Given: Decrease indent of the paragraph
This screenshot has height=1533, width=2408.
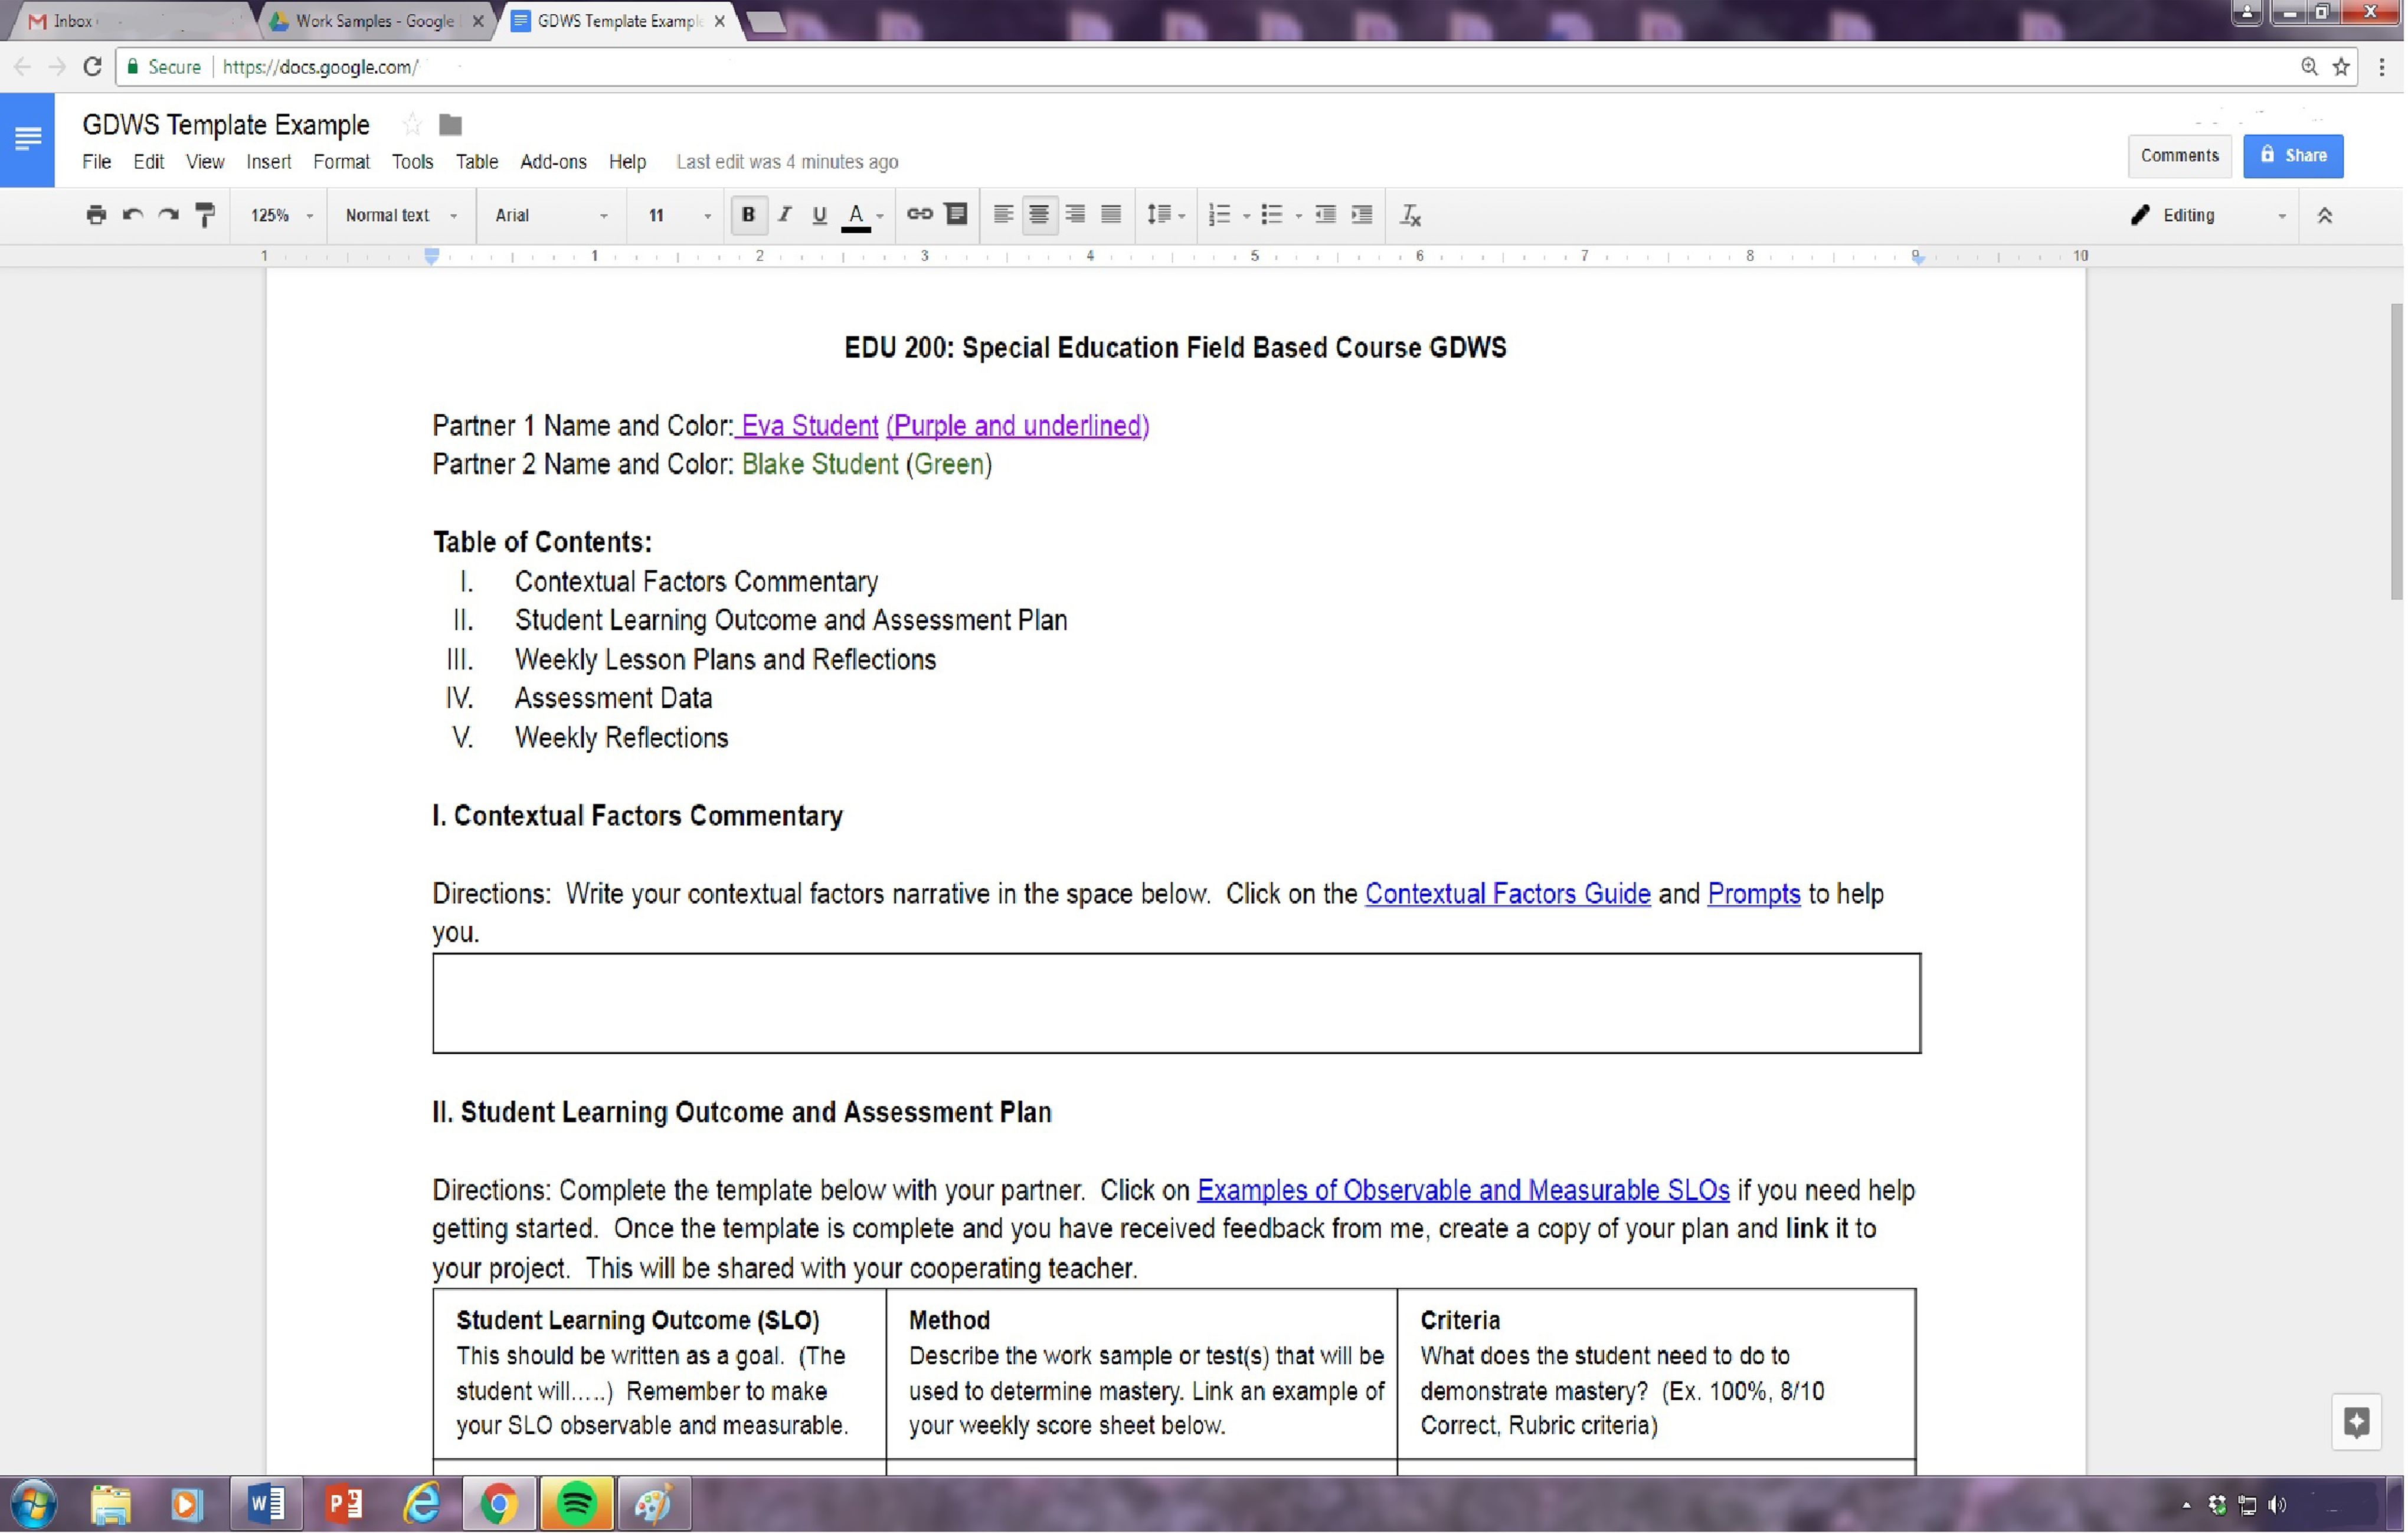Looking at the screenshot, I should (x=1325, y=214).
